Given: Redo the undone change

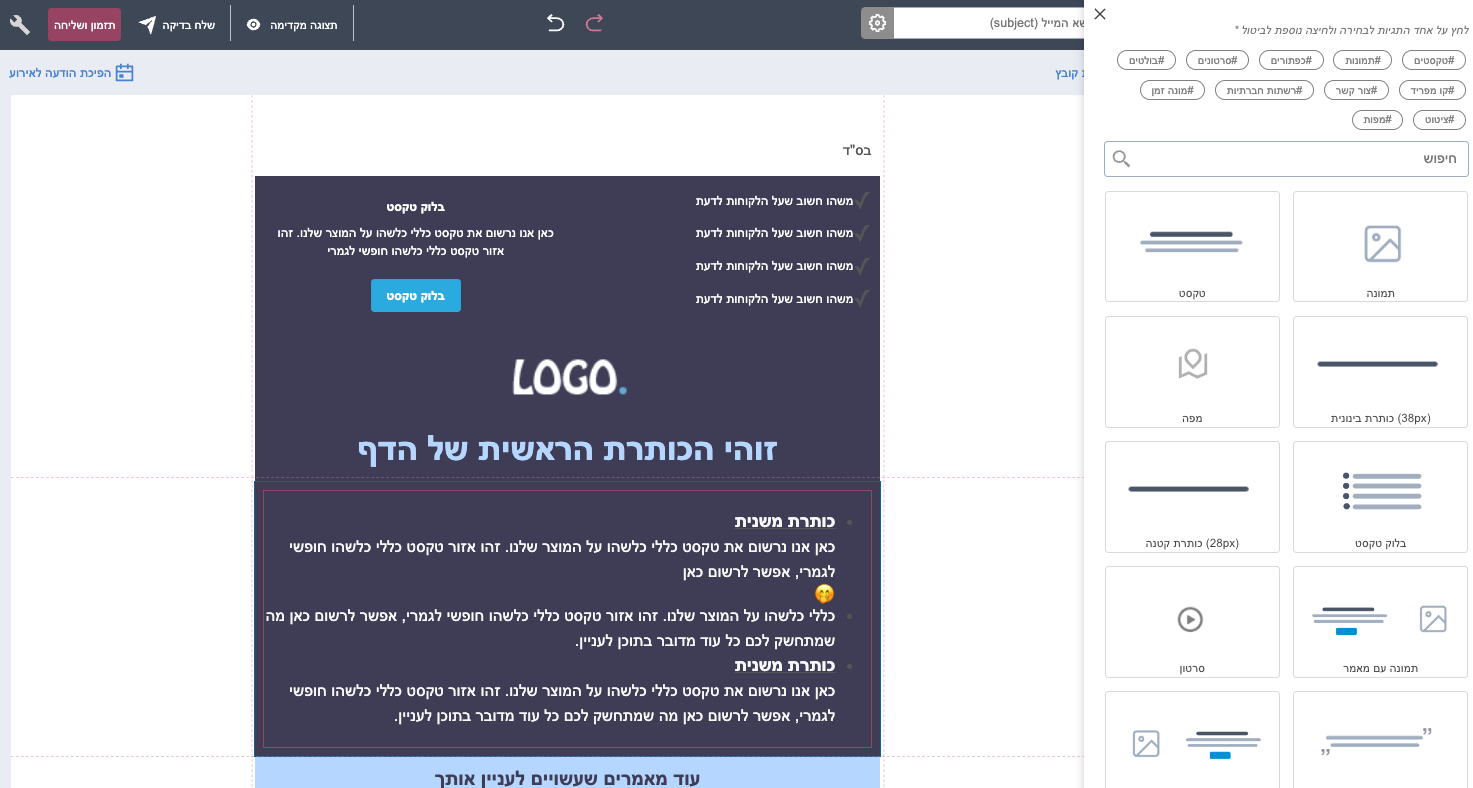Looking at the screenshot, I should [594, 22].
